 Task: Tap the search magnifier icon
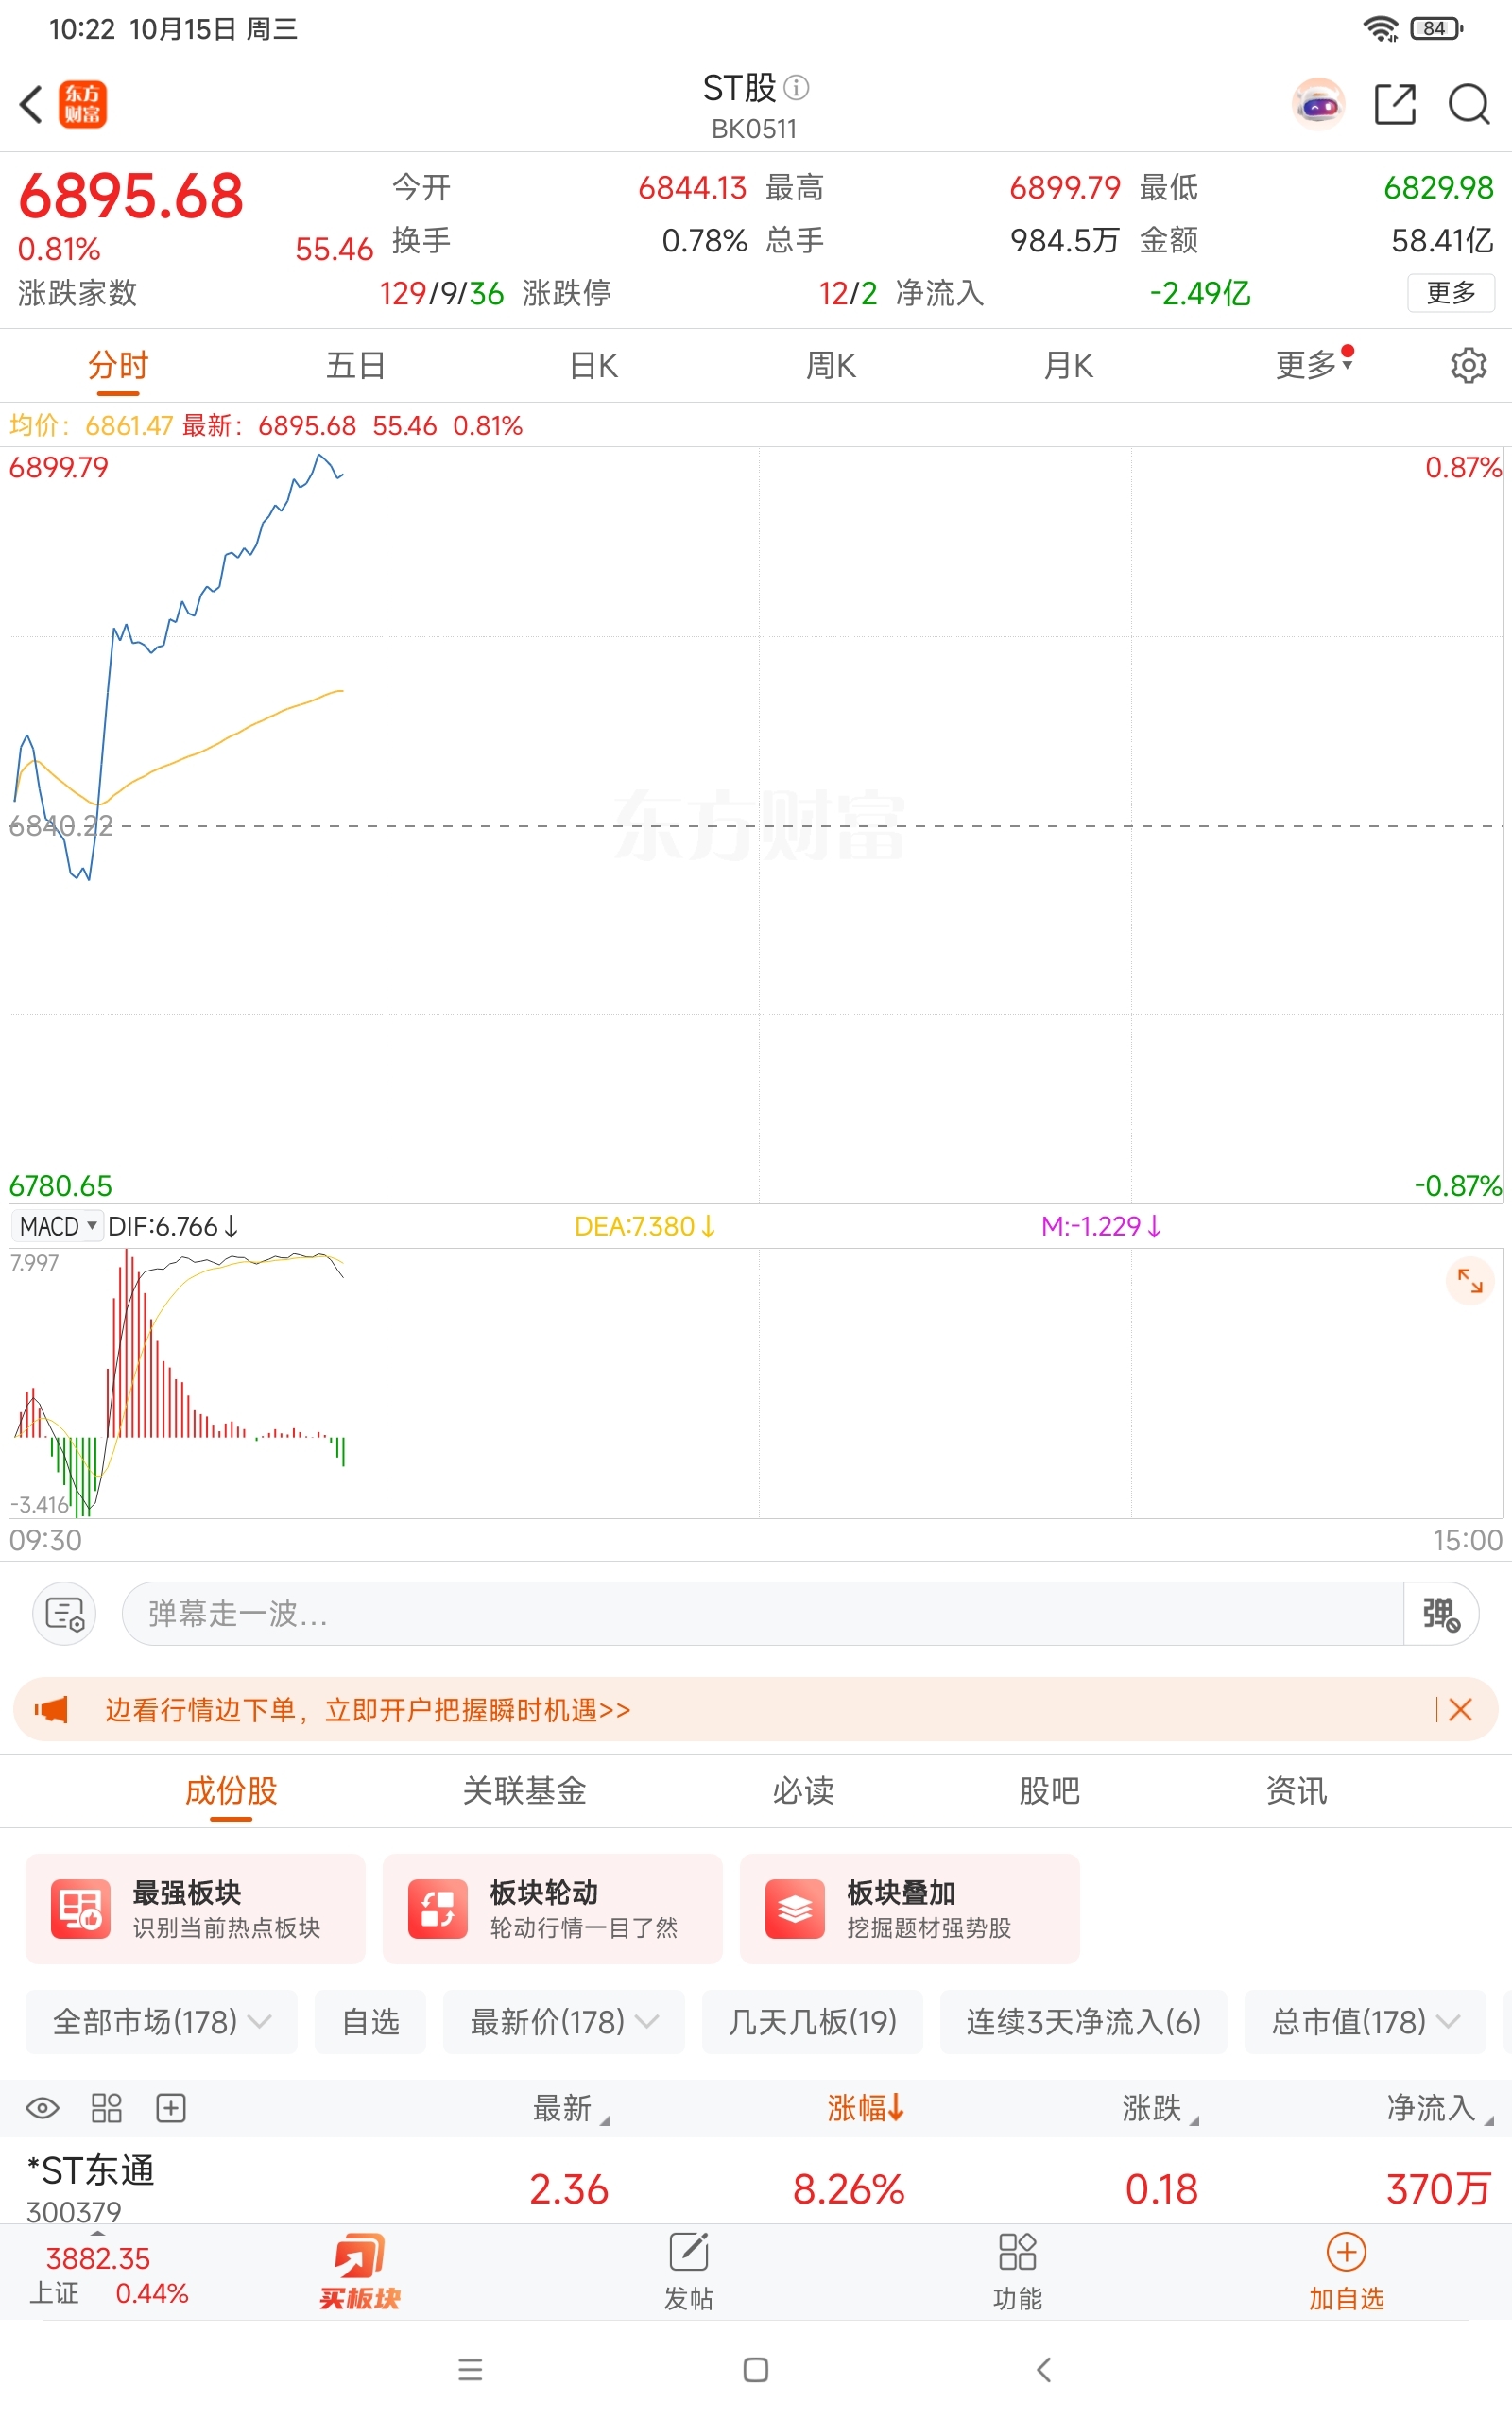tap(1468, 104)
